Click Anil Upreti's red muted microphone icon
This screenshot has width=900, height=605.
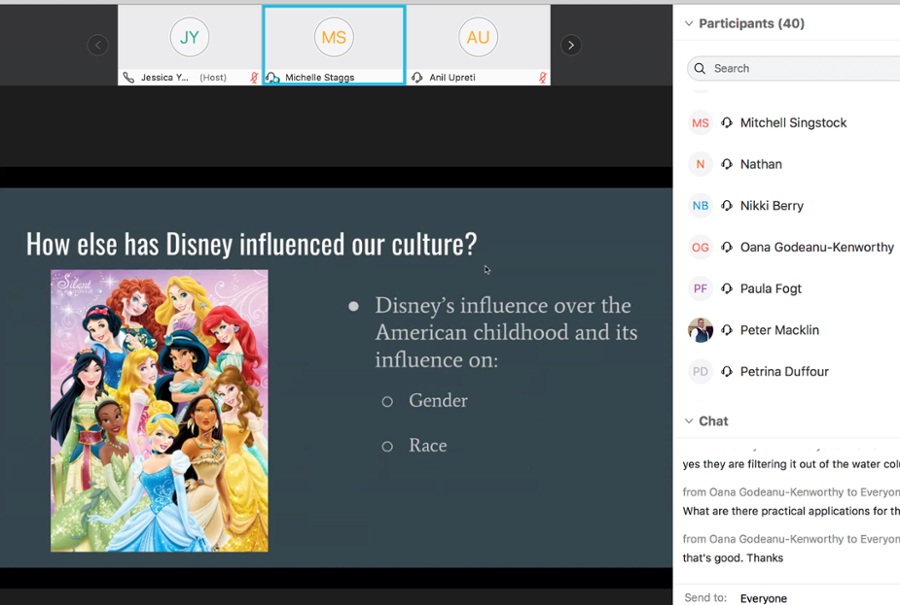(542, 77)
